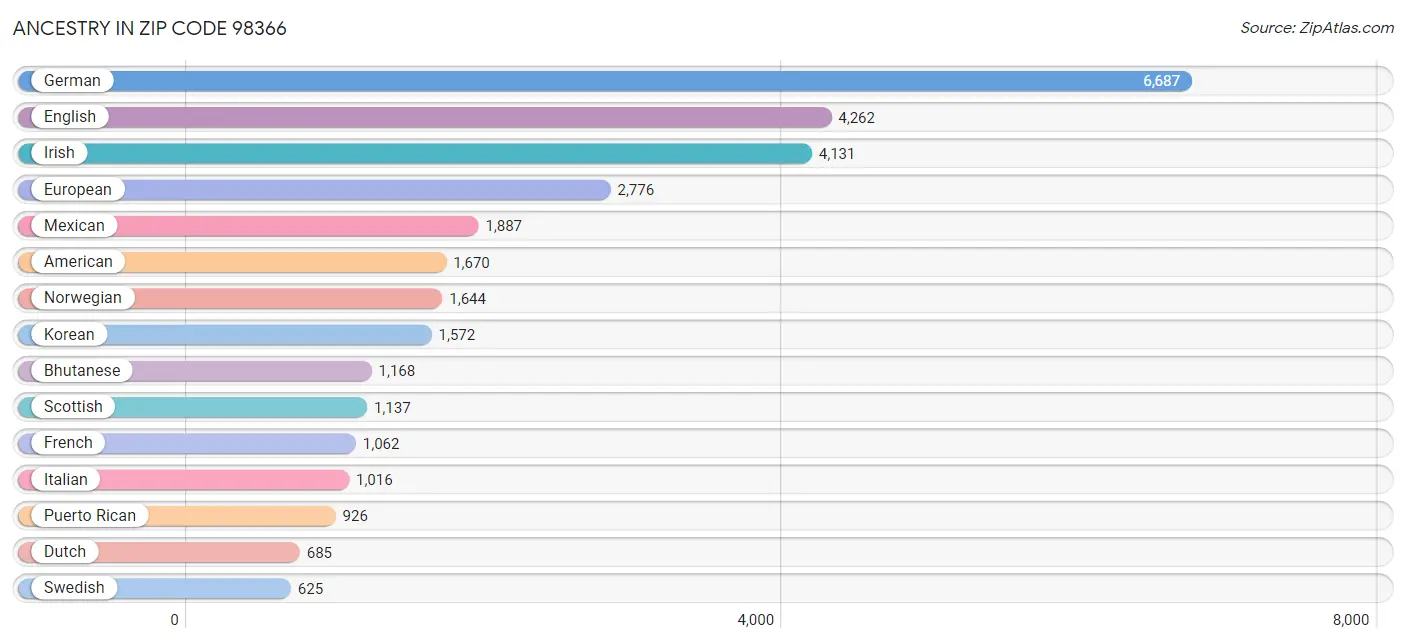This screenshot has width=1406, height=644.
Task: Click the 1,670 value next to American
Action: click(x=471, y=263)
